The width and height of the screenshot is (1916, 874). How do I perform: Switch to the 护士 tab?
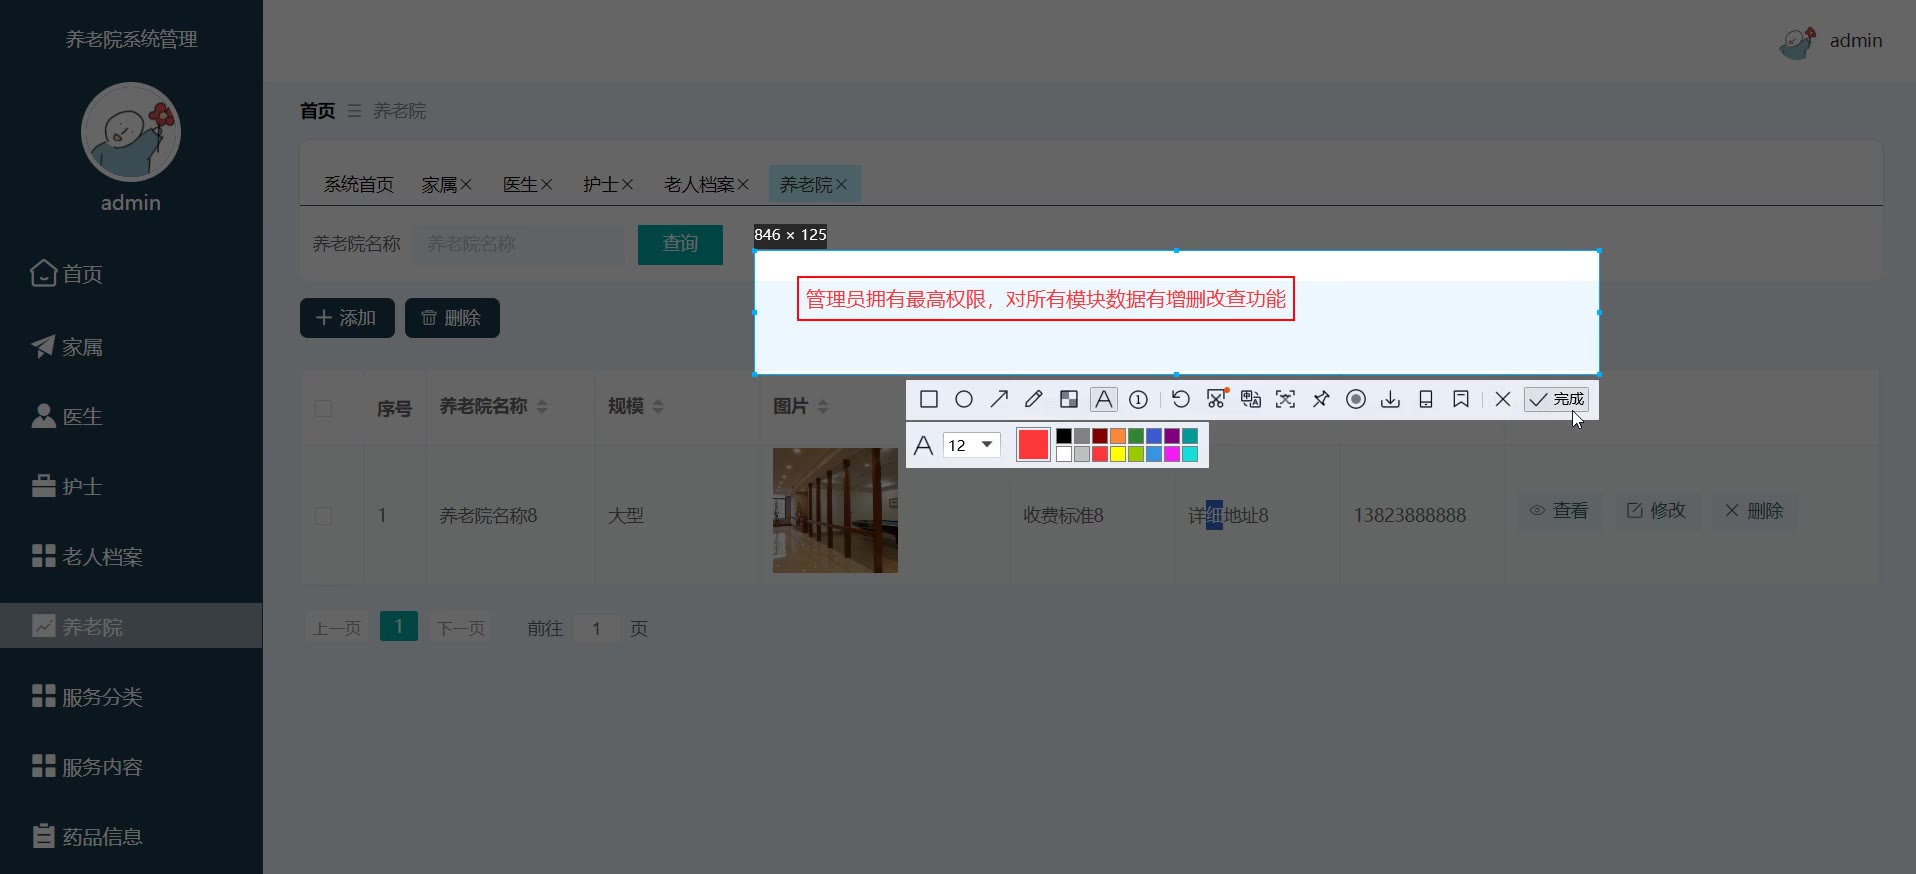601,185
